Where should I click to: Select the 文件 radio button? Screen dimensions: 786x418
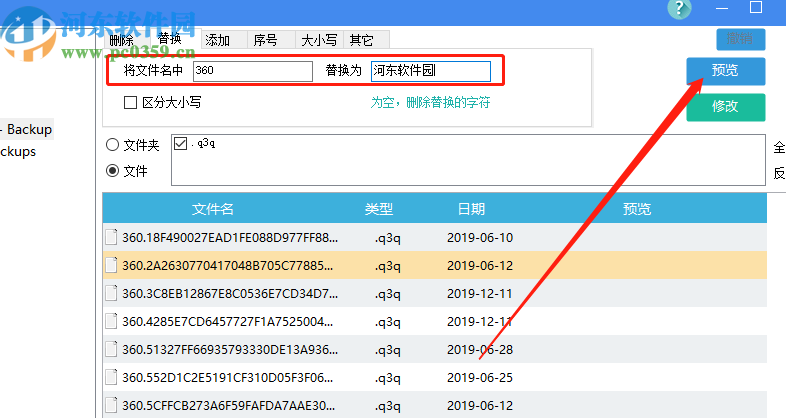[x=113, y=171]
